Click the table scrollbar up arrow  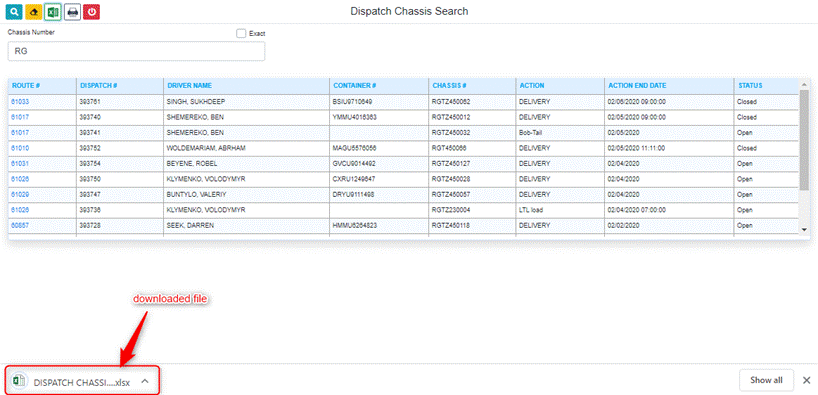point(804,84)
